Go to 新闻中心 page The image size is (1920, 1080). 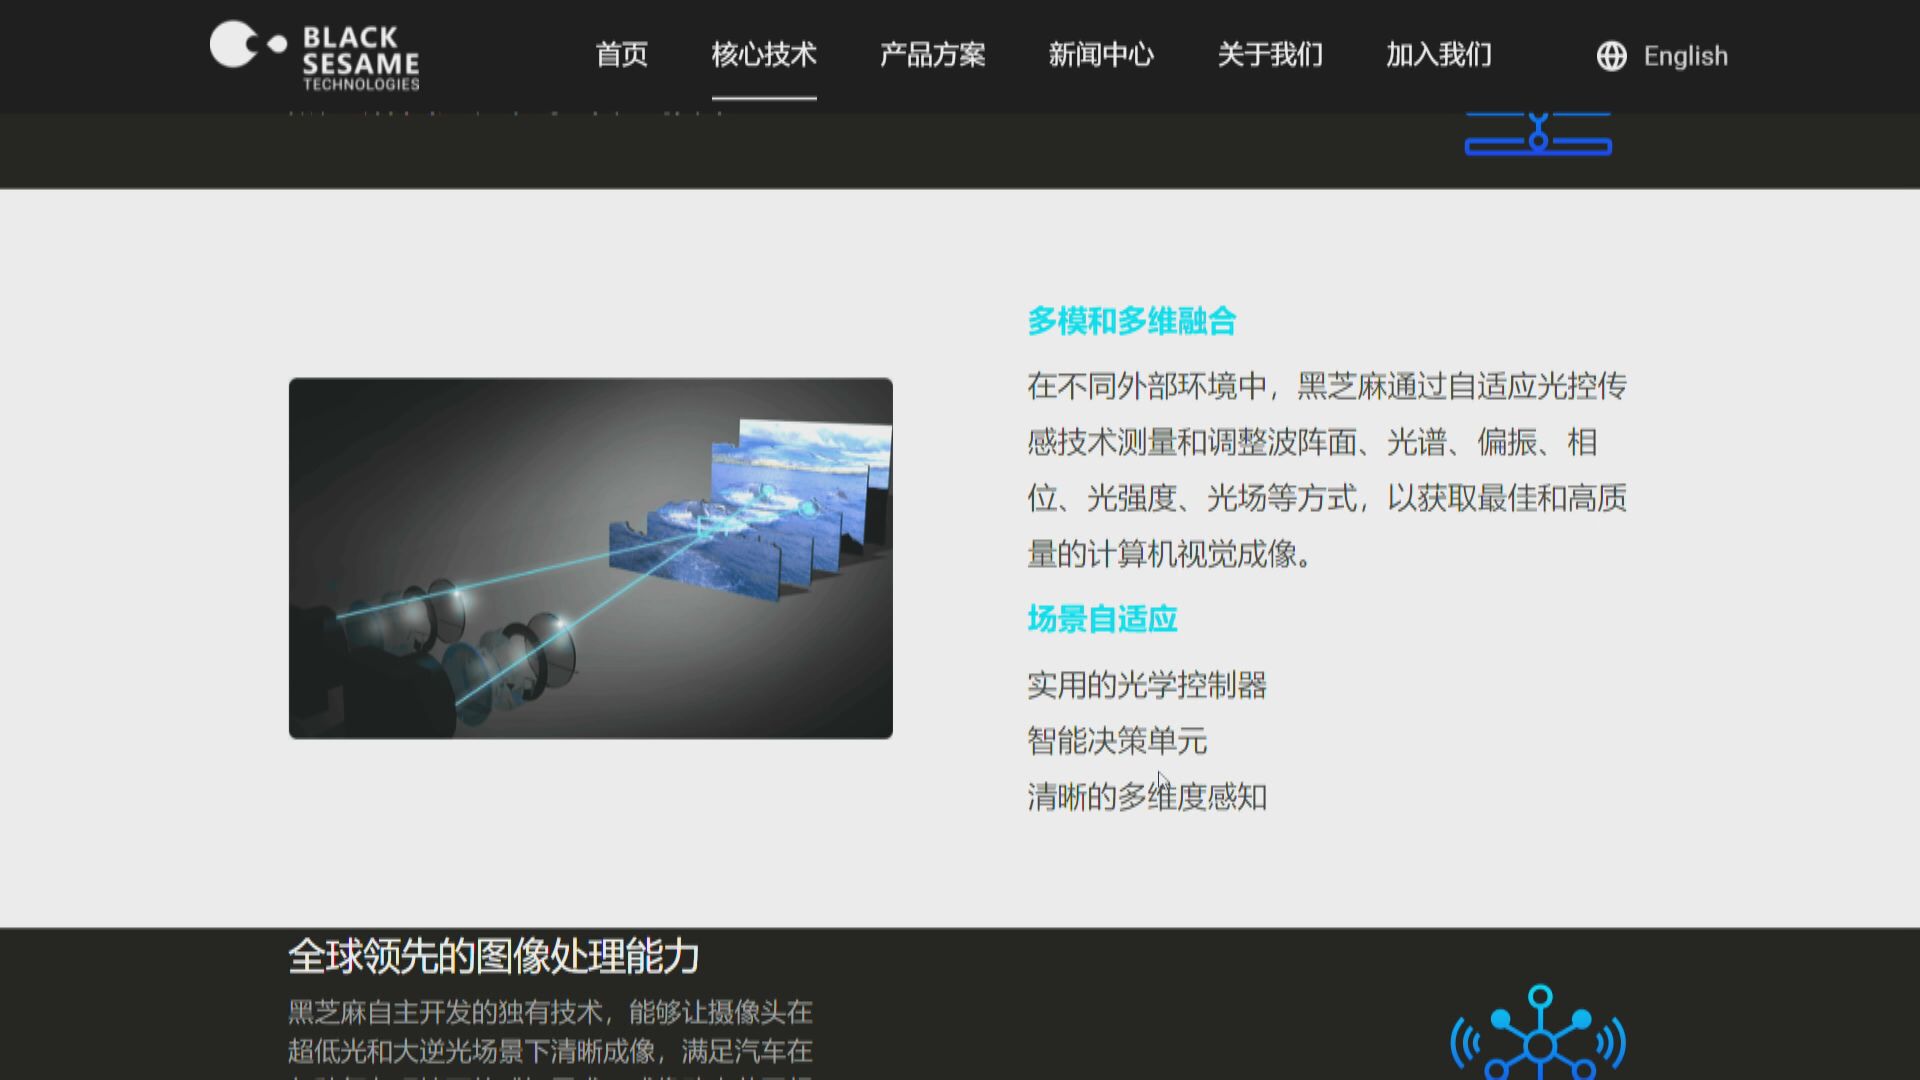click(x=1101, y=55)
